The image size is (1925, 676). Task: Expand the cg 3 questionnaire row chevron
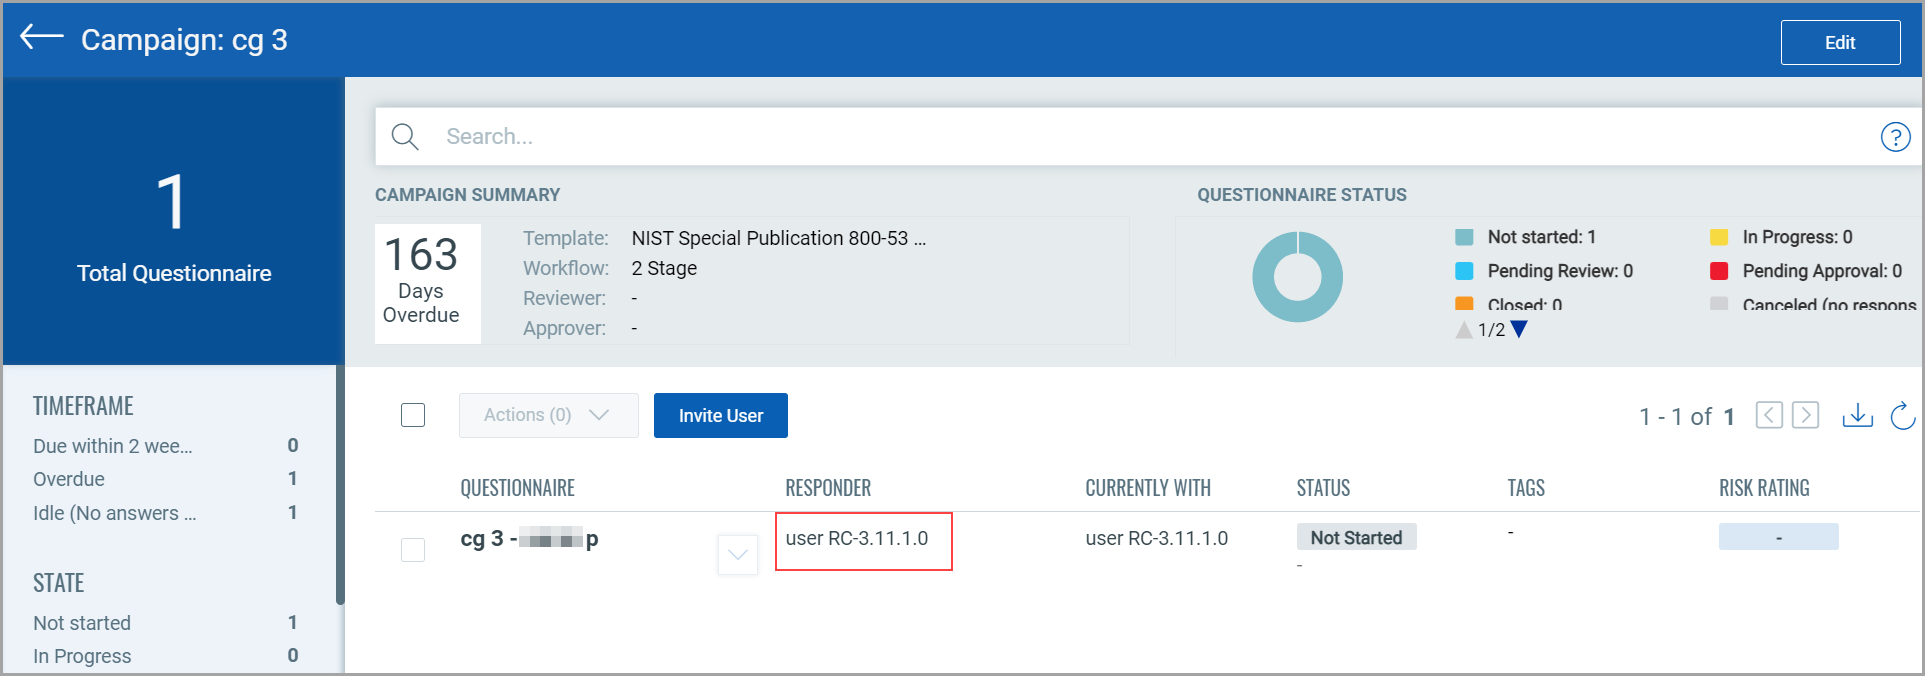tap(738, 554)
